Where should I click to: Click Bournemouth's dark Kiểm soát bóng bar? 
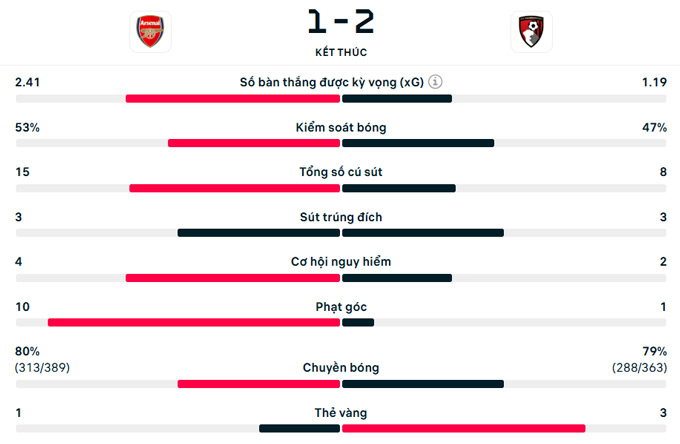pyautogui.click(x=418, y=143)
